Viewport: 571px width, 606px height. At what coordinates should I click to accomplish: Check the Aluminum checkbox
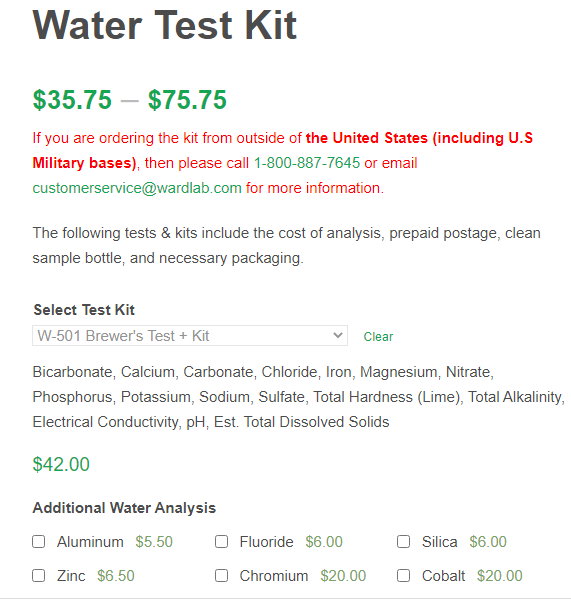coord(39,541)
